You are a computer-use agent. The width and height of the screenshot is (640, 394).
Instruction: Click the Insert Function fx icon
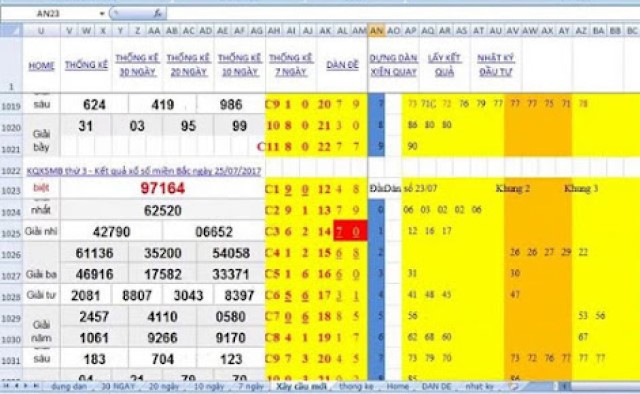[x=158, y=14]
